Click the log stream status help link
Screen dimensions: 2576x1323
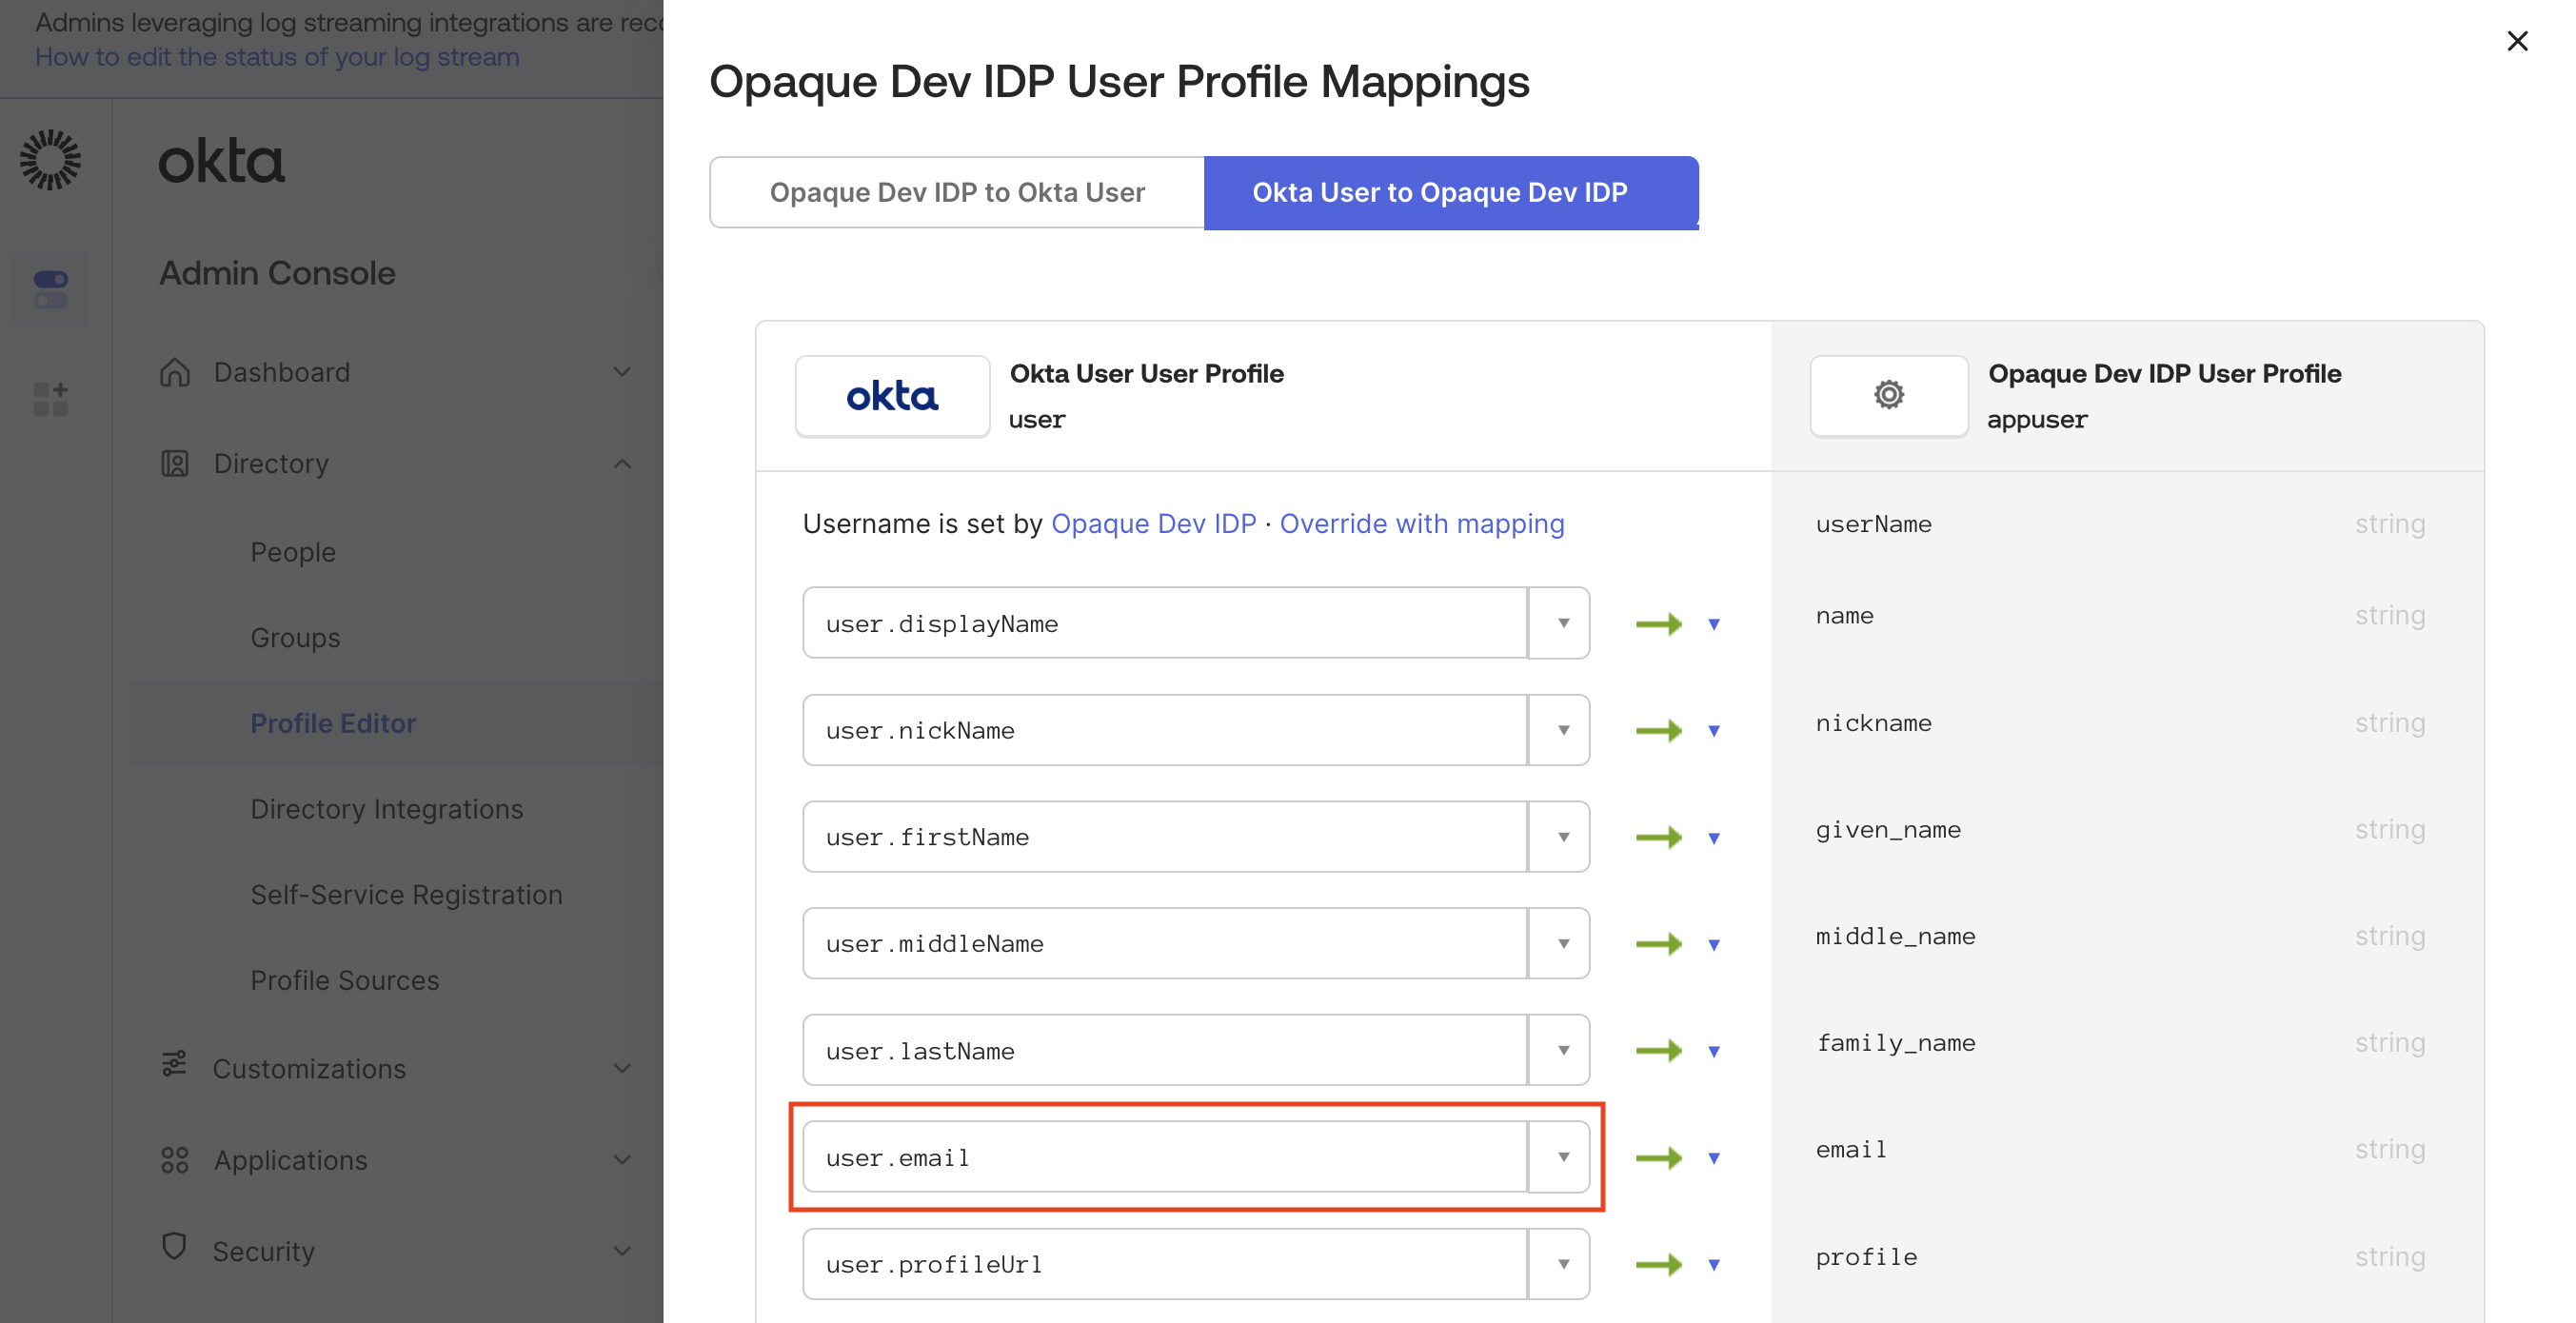coord(277,57)
